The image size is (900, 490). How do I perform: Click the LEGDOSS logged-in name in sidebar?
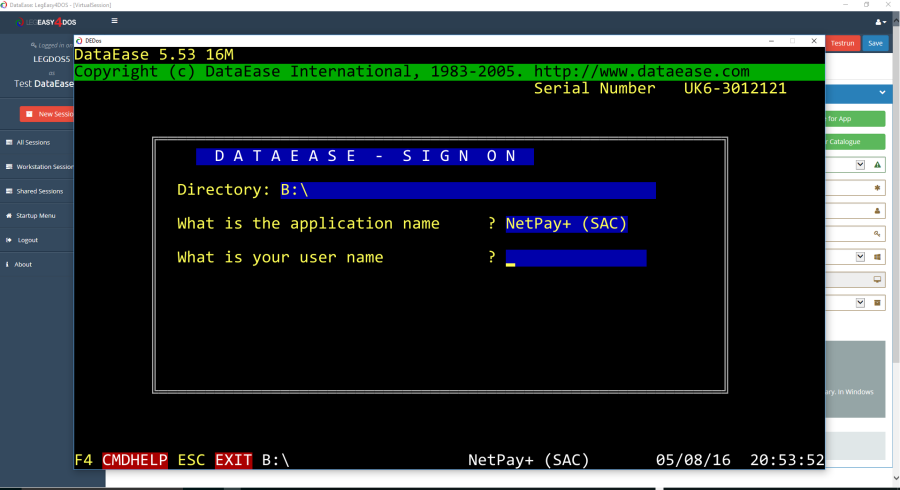pos(51,59)
